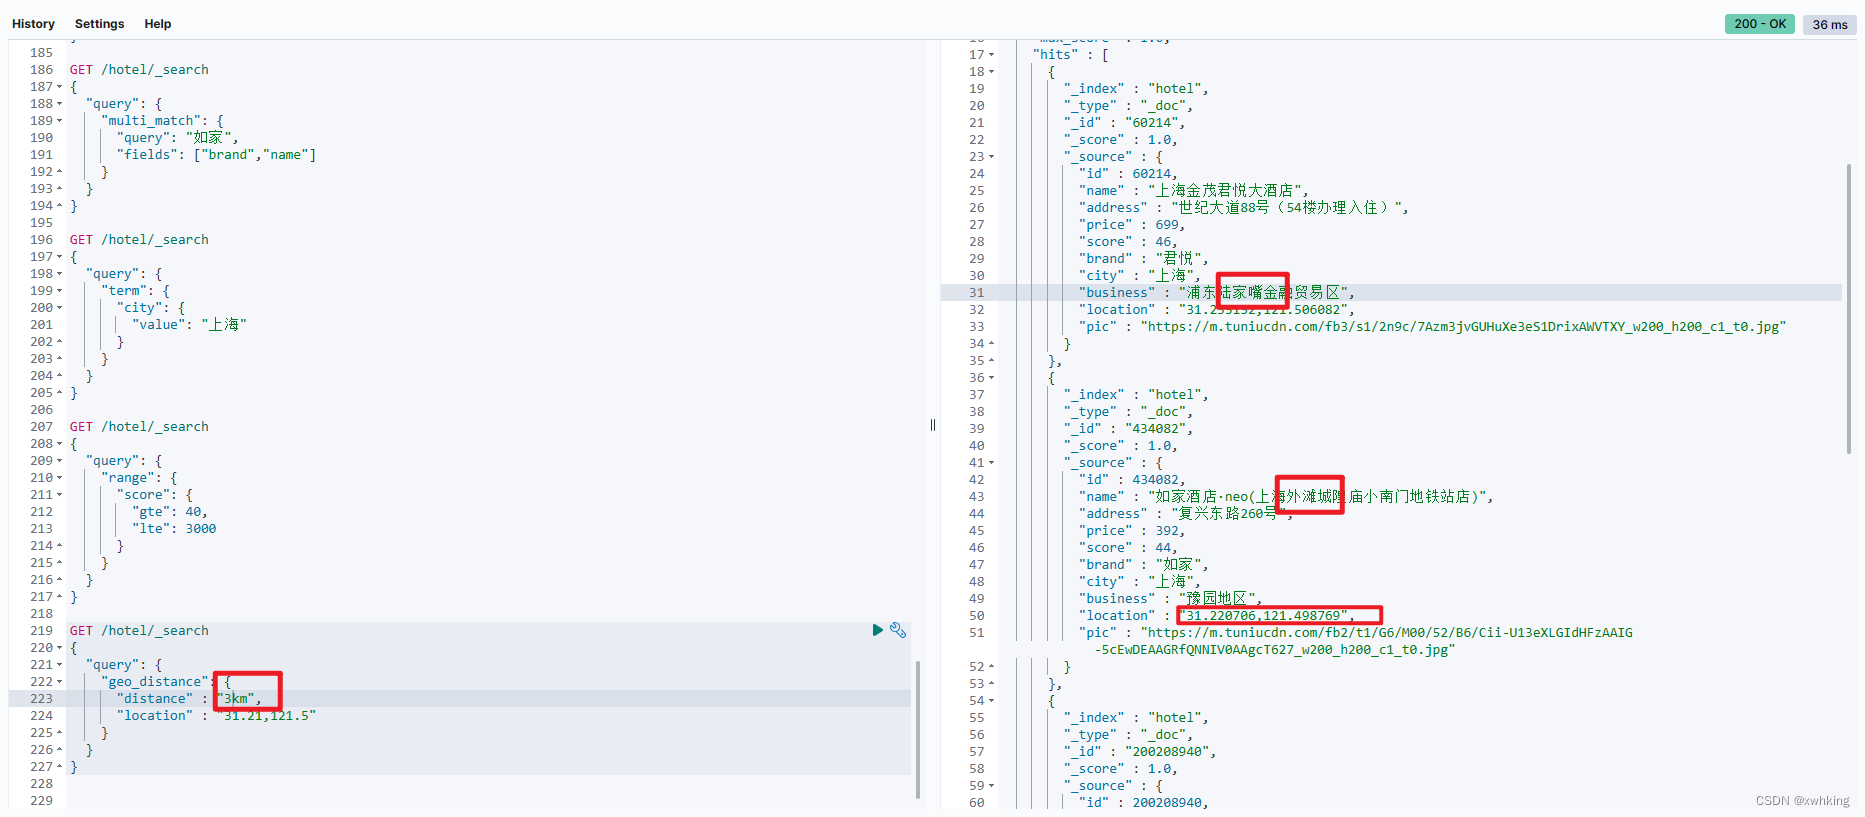This screenshot has width=1865, height=817.
Task: Open the wrench request options menu
Action: click(x=898, y=630)
